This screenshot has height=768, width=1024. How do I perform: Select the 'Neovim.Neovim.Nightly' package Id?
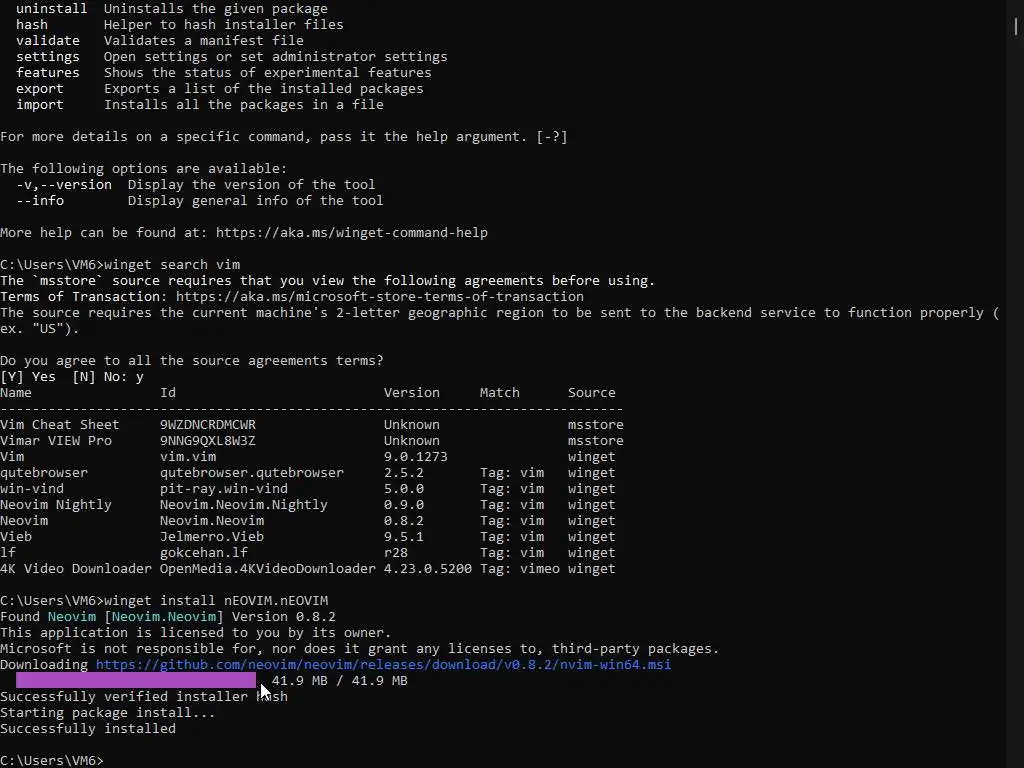point(244,504)
